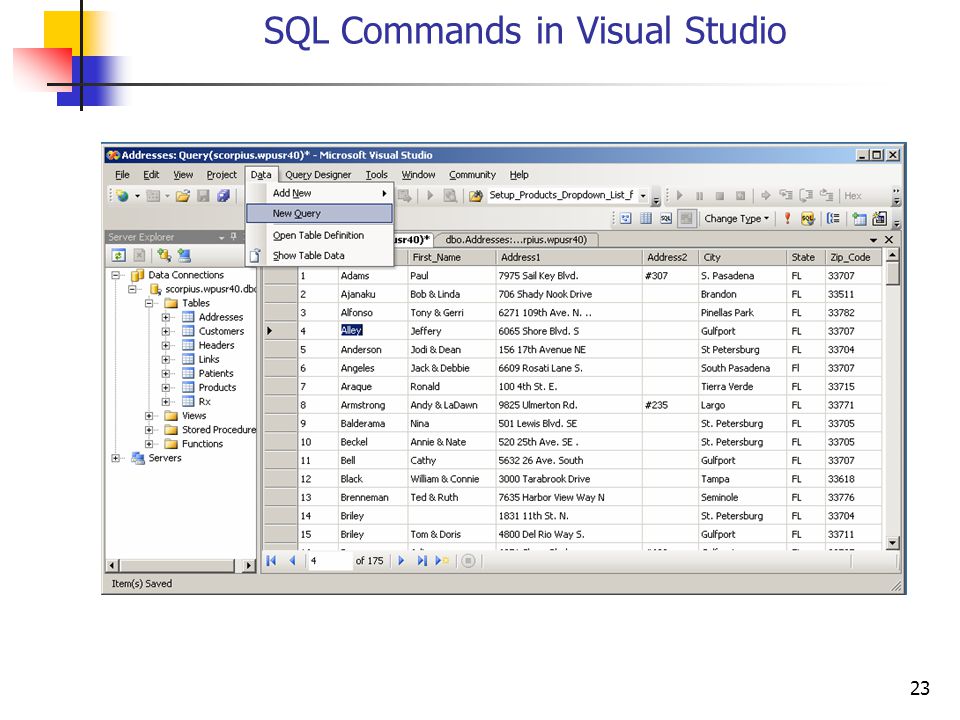
Task: Go to the previous record
Action: point(292,560)
